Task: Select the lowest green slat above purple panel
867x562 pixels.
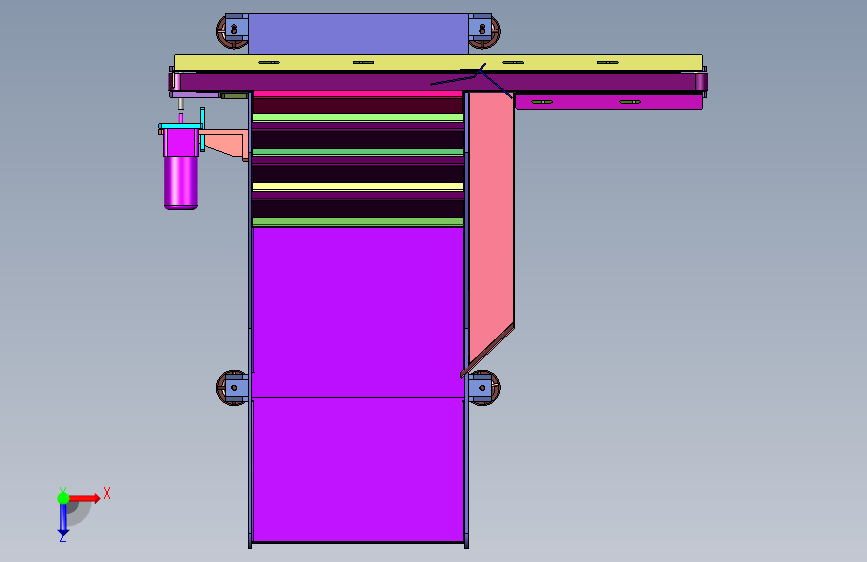Action: [x=358, y=222]
